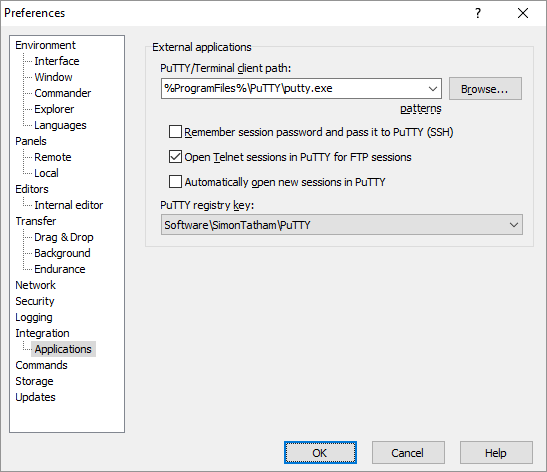The width and height of the screenshot is (547, 472).
Task: Enable Automatically open new sessions in PuTTY
Action: coord(175,182)
